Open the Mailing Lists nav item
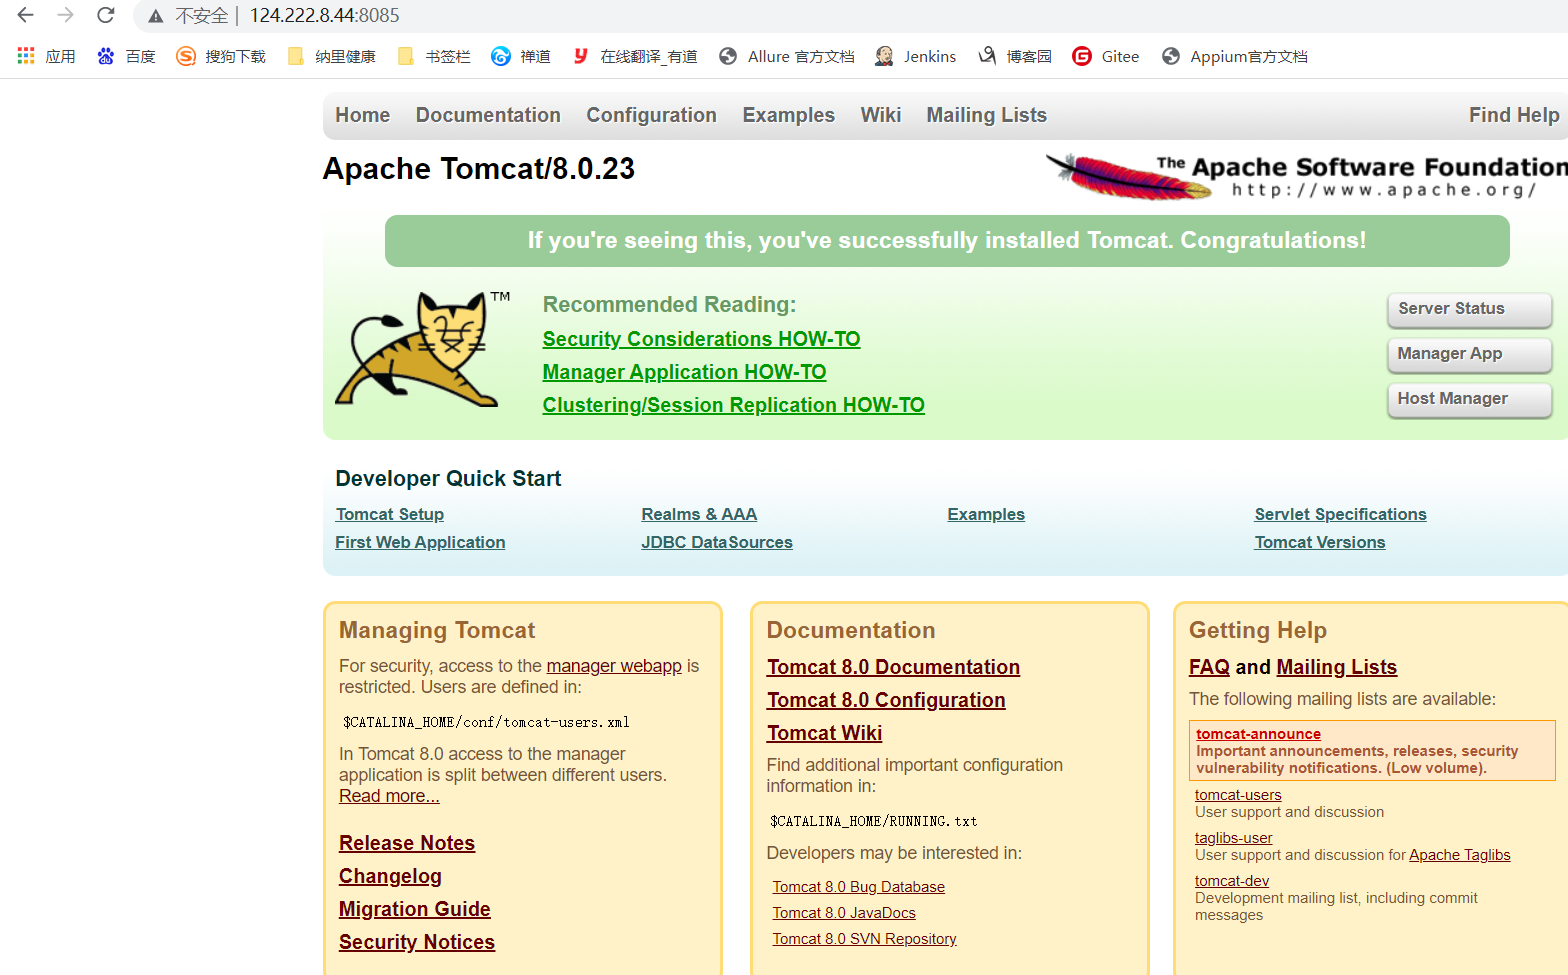Viewport: 1568px width, 975px height. (x=986, y=115)
